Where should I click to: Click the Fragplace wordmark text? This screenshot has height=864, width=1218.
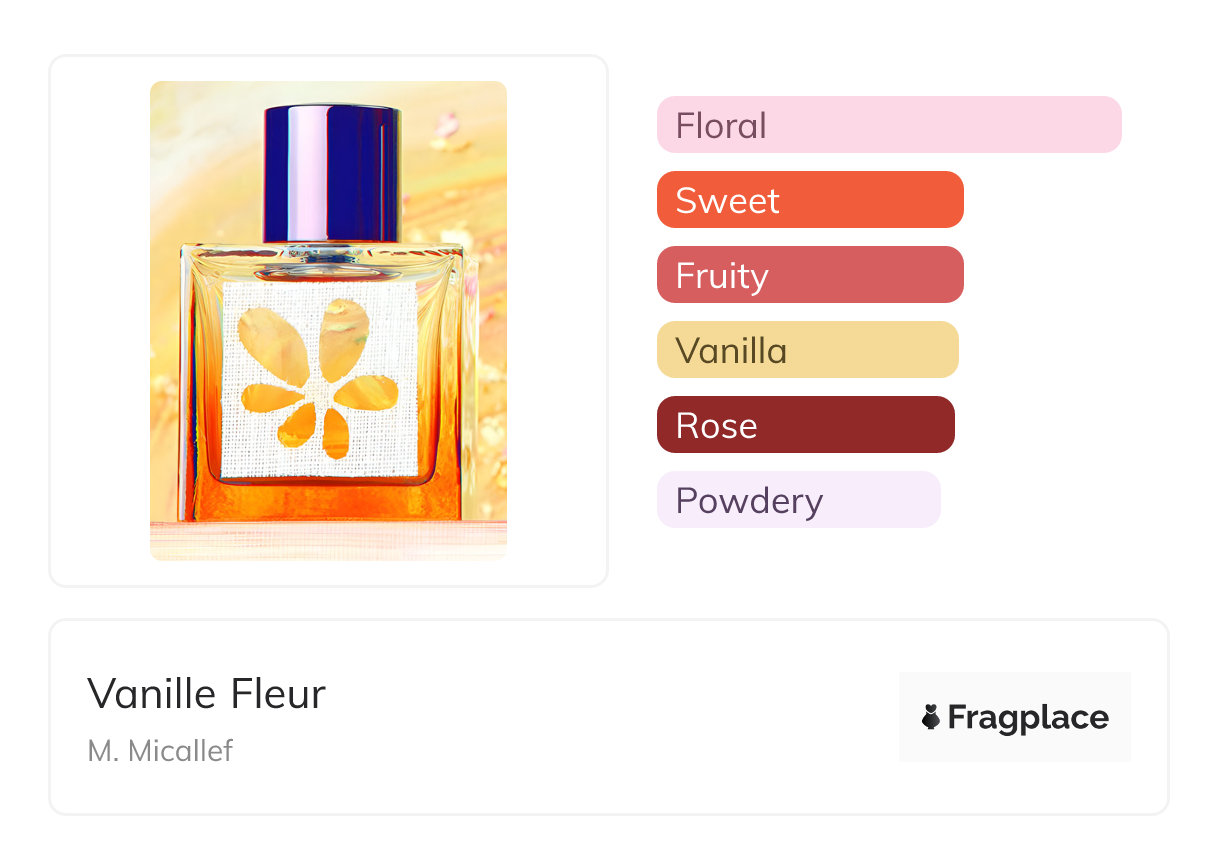[1028, 717]
